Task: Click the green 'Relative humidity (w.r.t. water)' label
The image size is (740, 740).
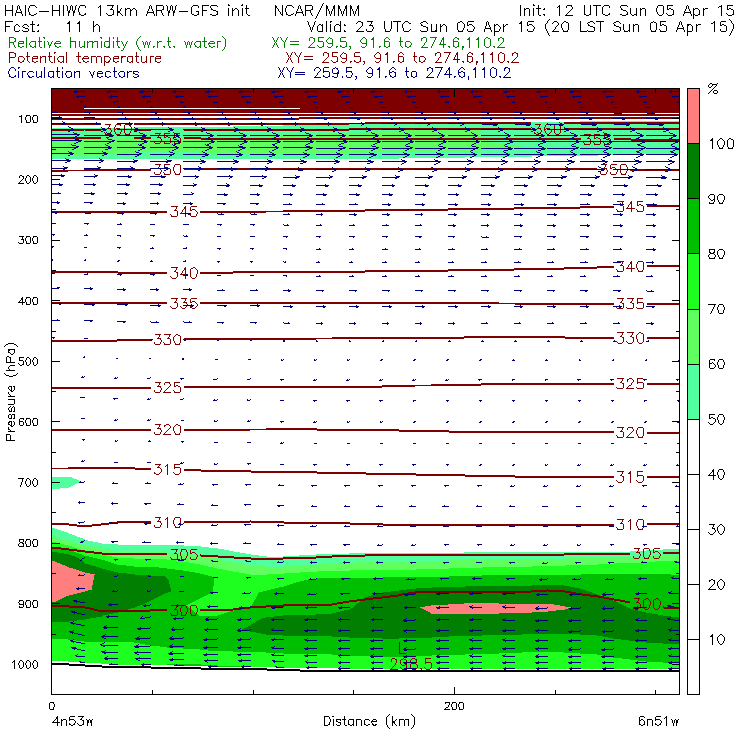Action: pos(118,43)
